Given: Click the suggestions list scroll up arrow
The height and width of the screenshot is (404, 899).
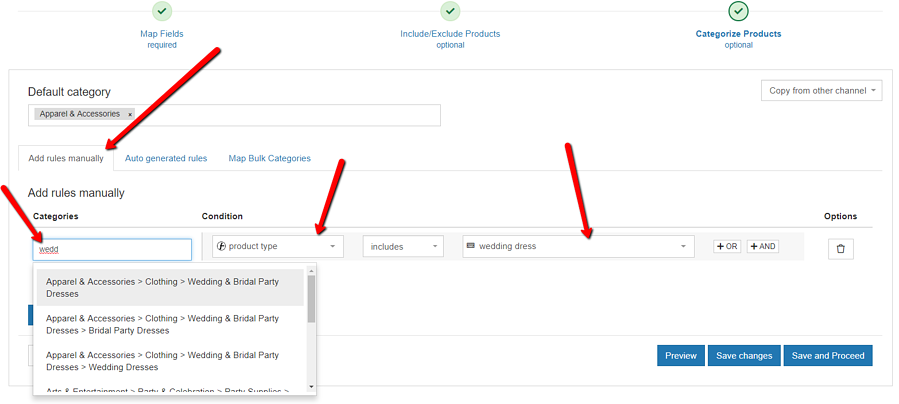Looking at the screenshot, I should [311, 270].
